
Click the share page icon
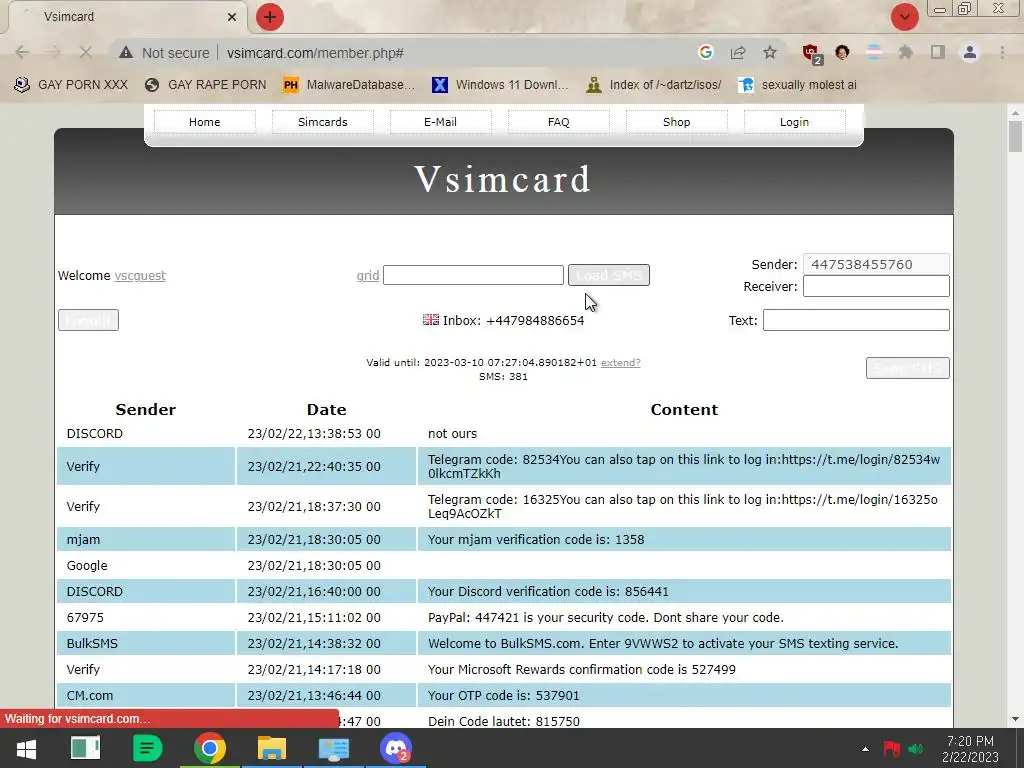(738, 52)
